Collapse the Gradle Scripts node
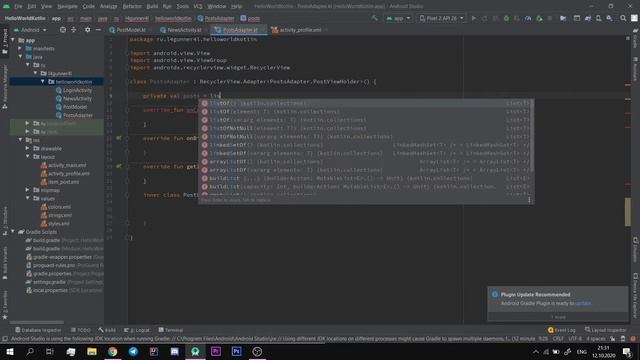 [13, 231]
